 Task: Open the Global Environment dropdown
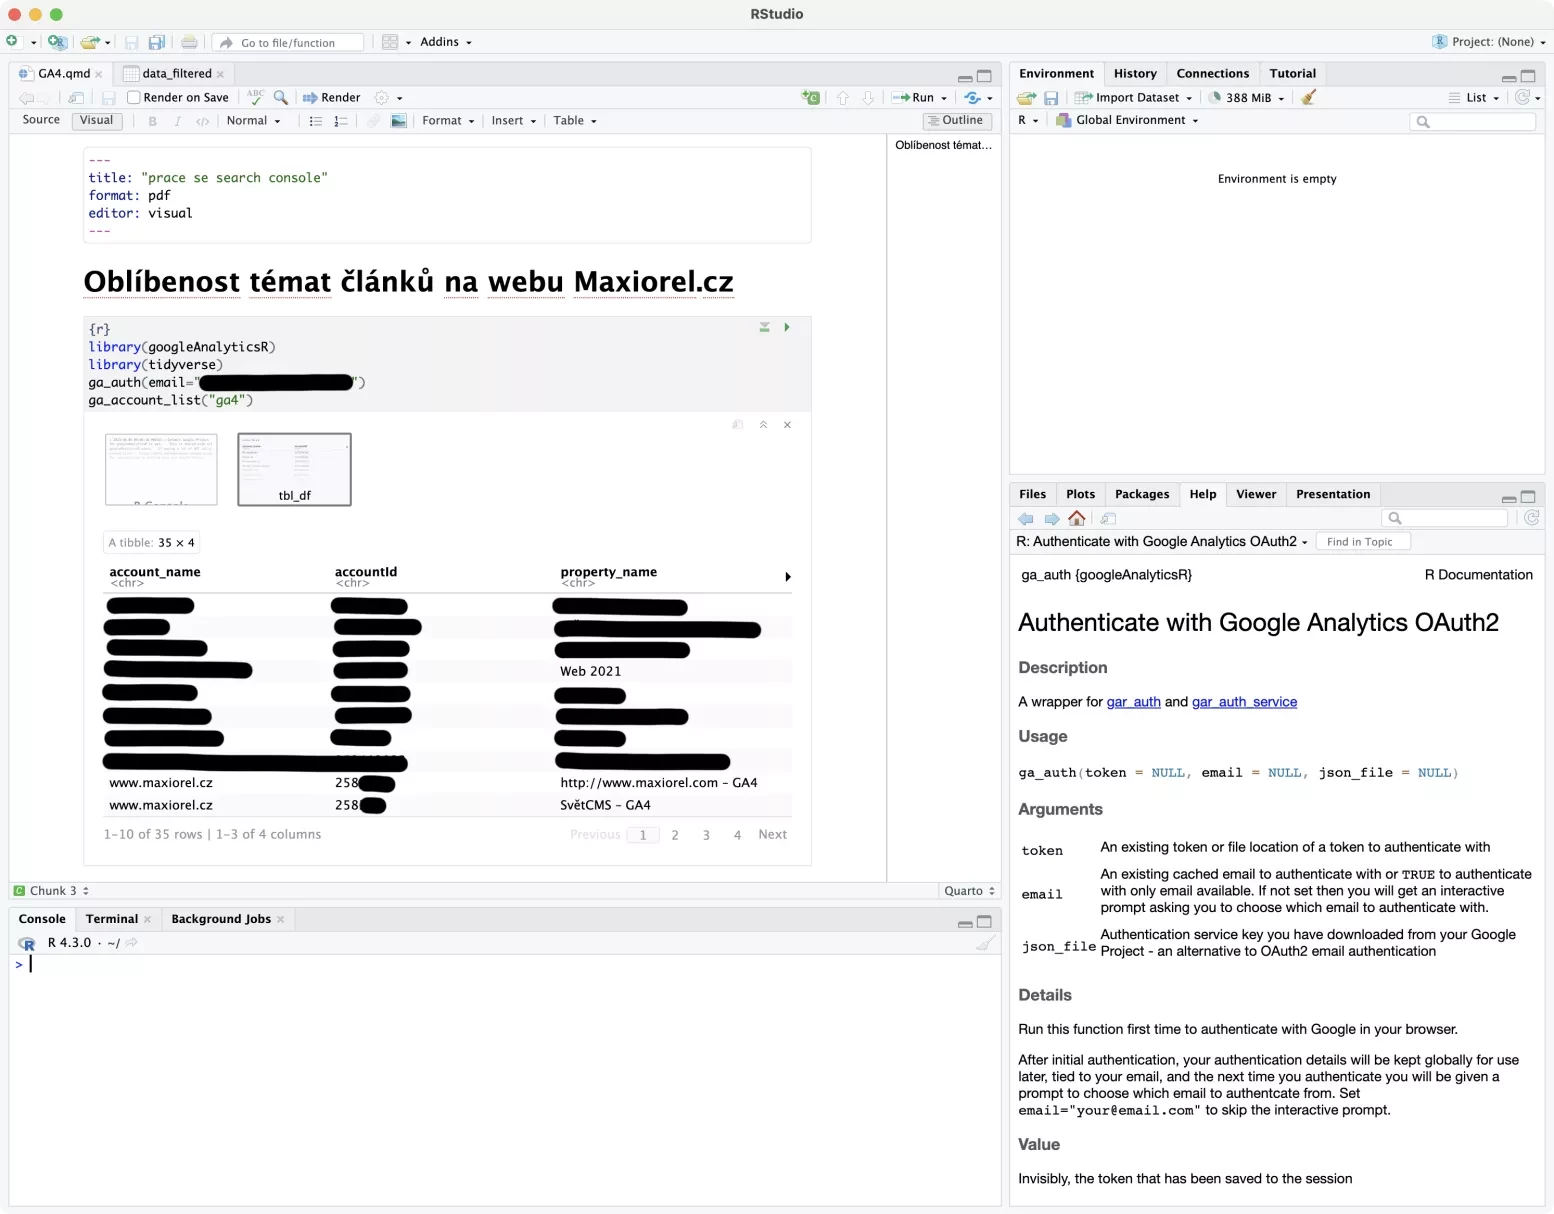[x=1128, y=120]
